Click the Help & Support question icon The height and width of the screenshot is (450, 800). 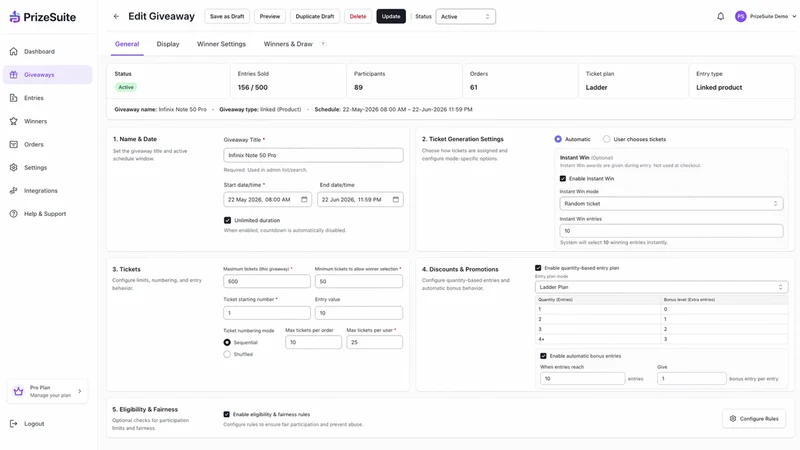14,214
